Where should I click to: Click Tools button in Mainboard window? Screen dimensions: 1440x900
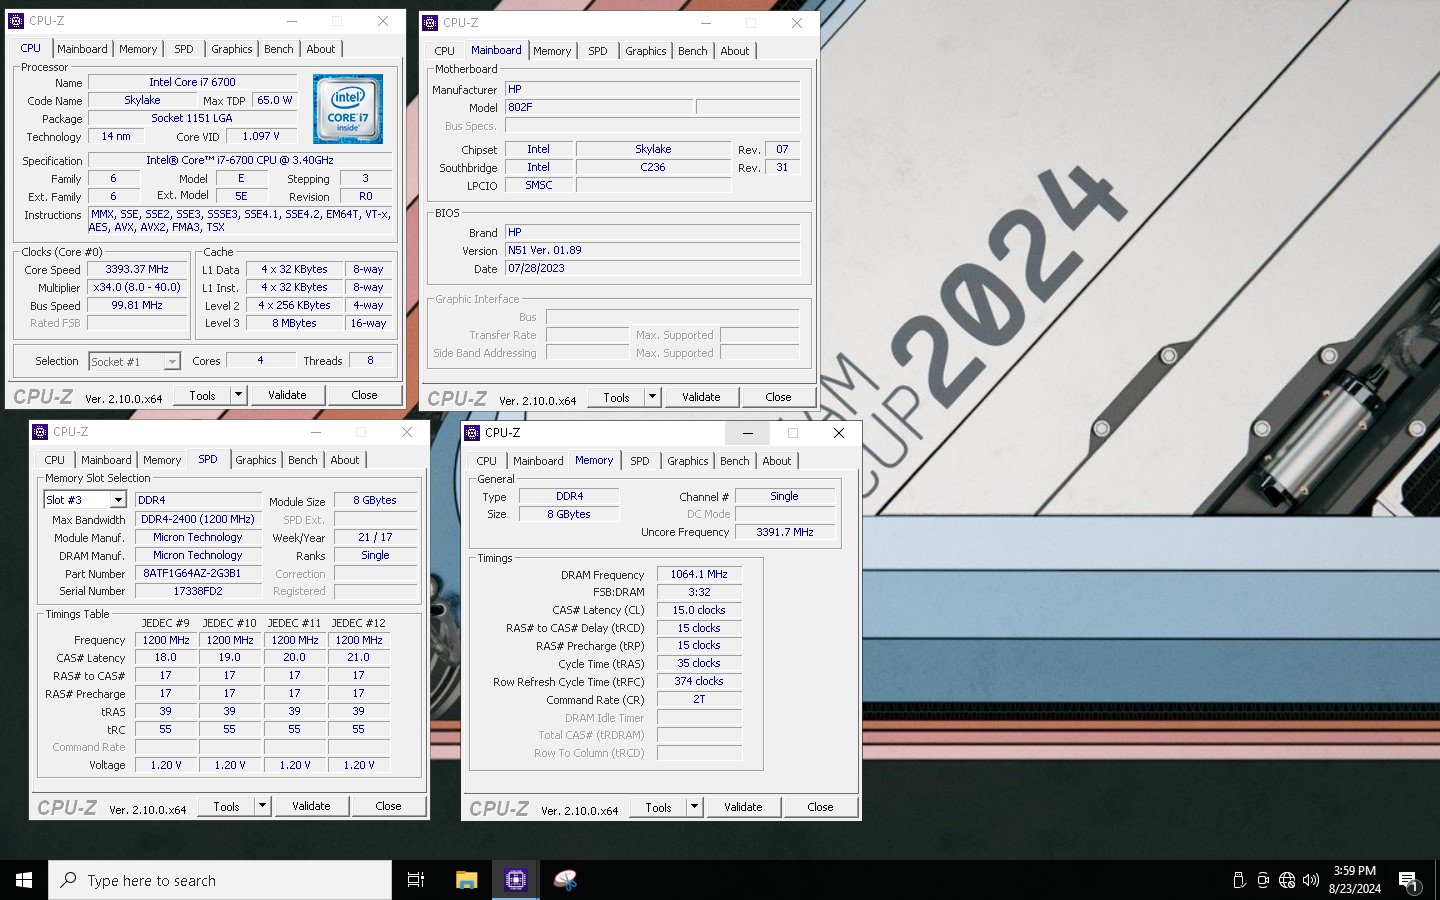pyautogui.click(x=616, y=397)
